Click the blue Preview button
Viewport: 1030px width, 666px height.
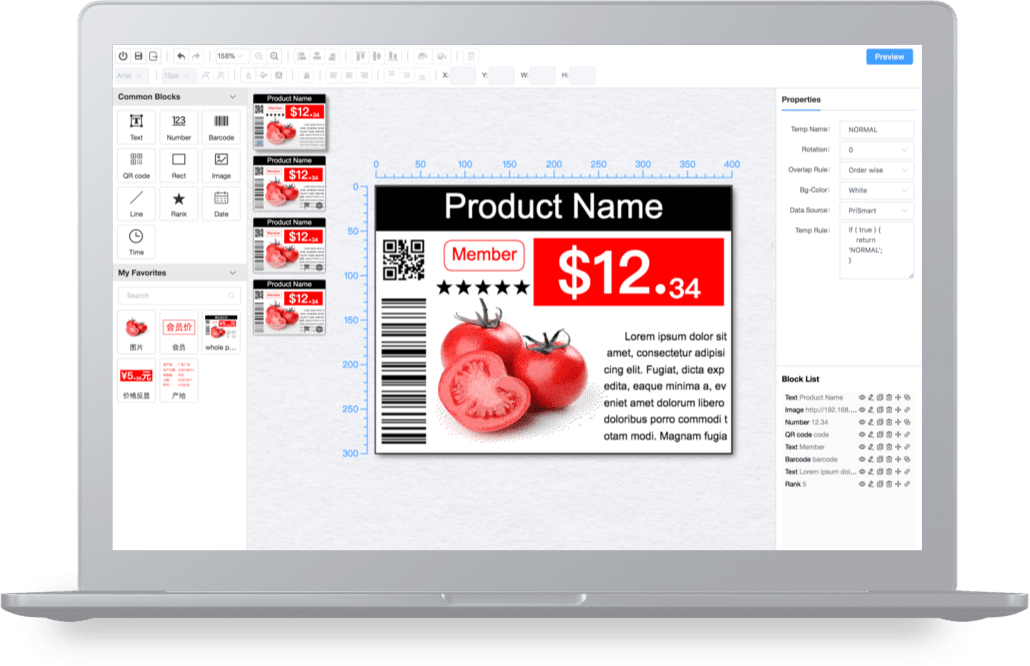click(x=888, y=57)
